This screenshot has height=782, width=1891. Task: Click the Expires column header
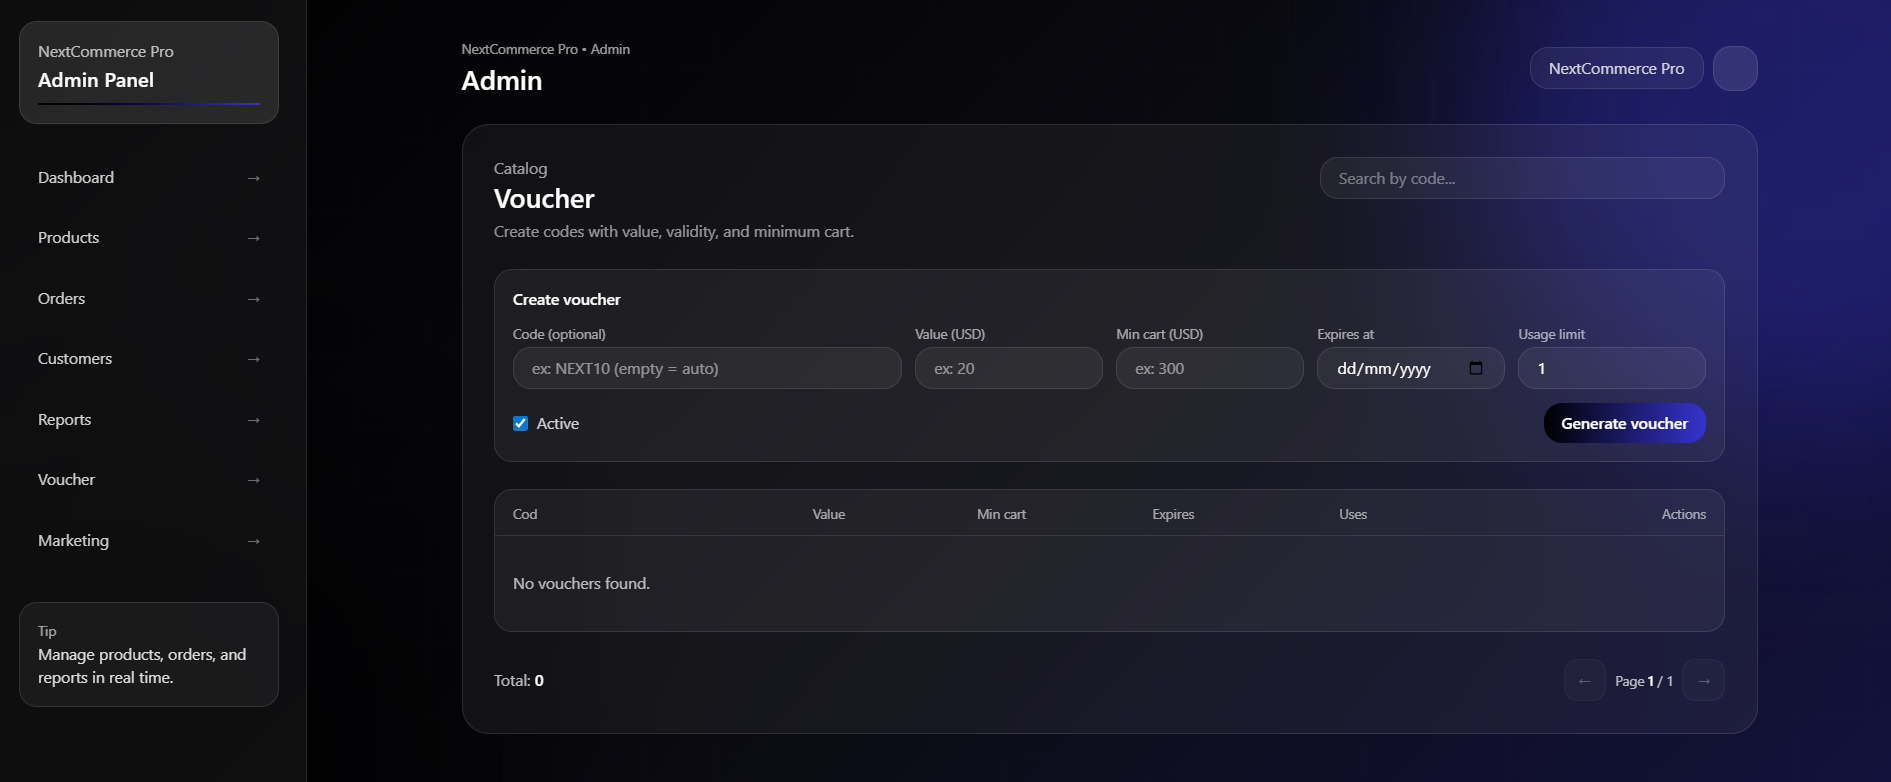coord(1173,514)
